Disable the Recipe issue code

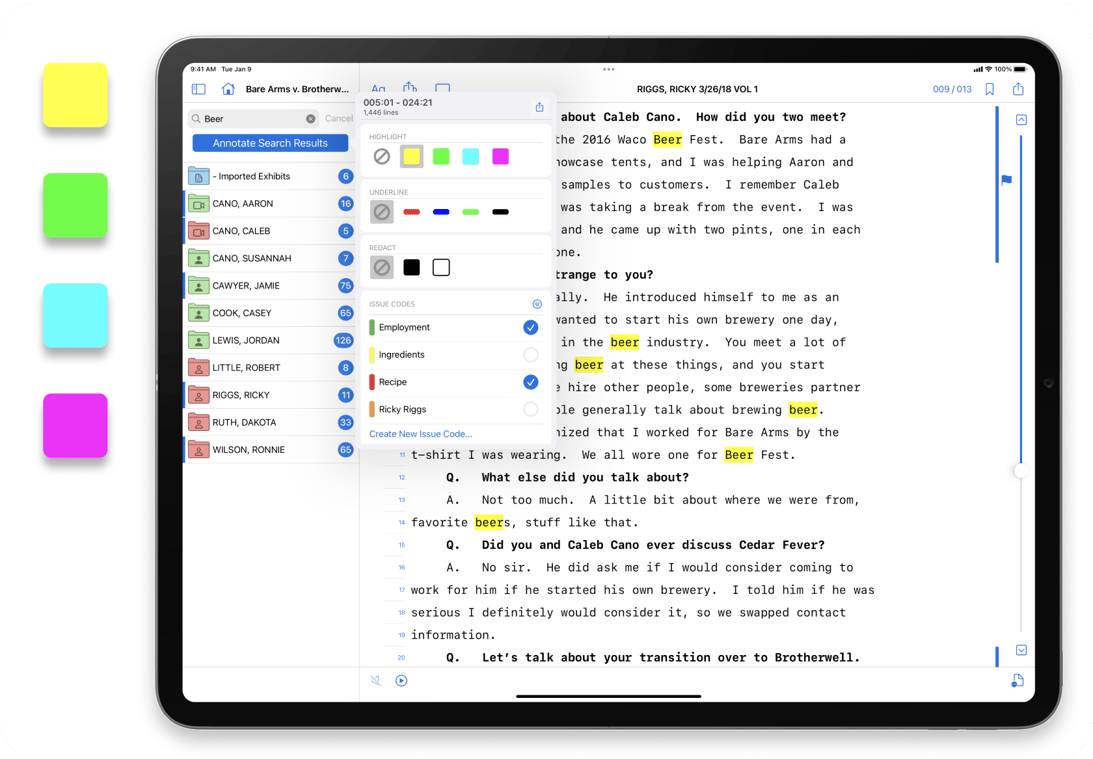(531, 381)
